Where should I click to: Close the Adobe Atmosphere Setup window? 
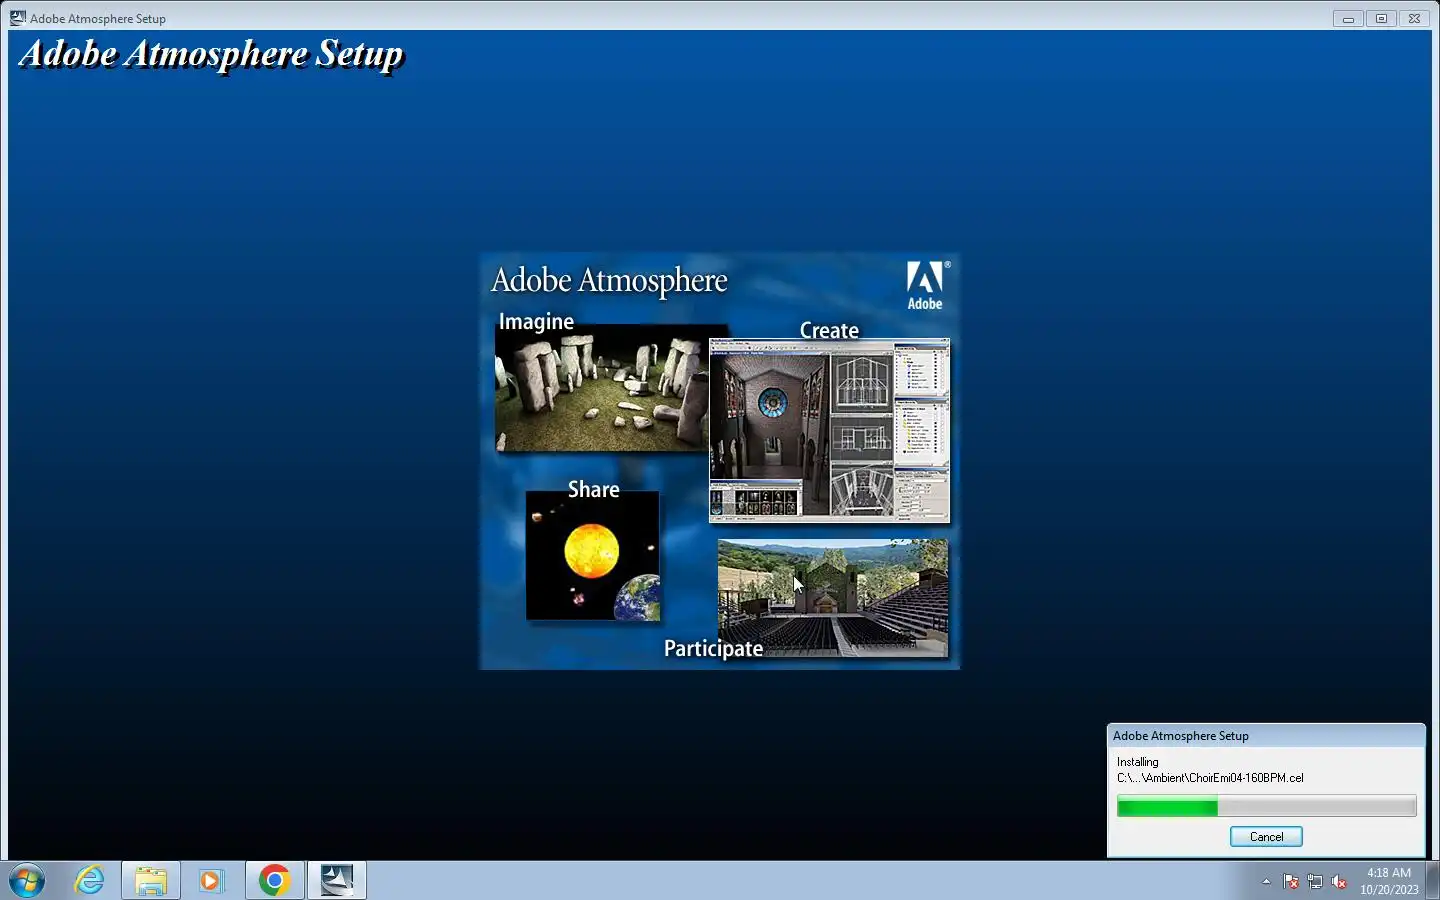point(1414,18)
